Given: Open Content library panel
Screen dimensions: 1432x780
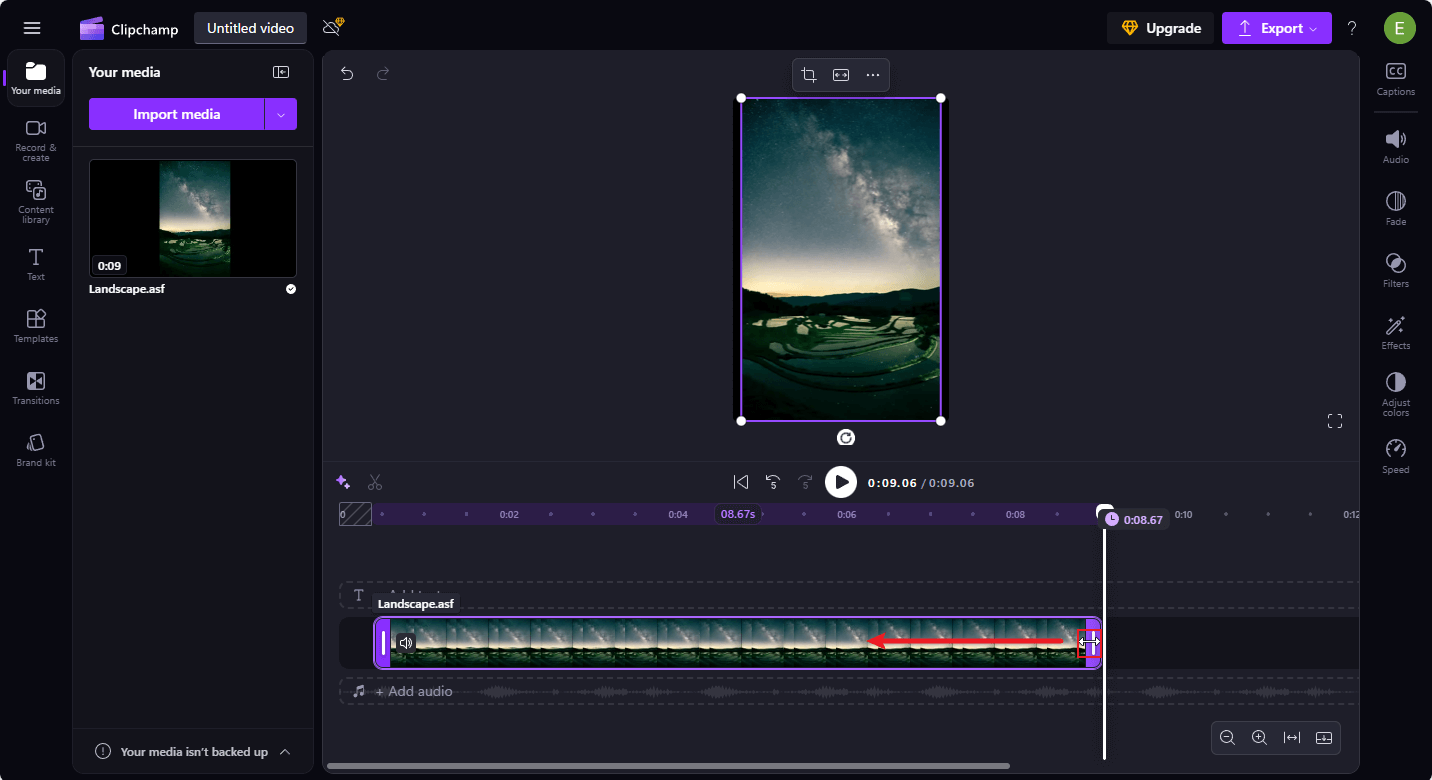Looking at the screenshot, I should pos(36,202).
